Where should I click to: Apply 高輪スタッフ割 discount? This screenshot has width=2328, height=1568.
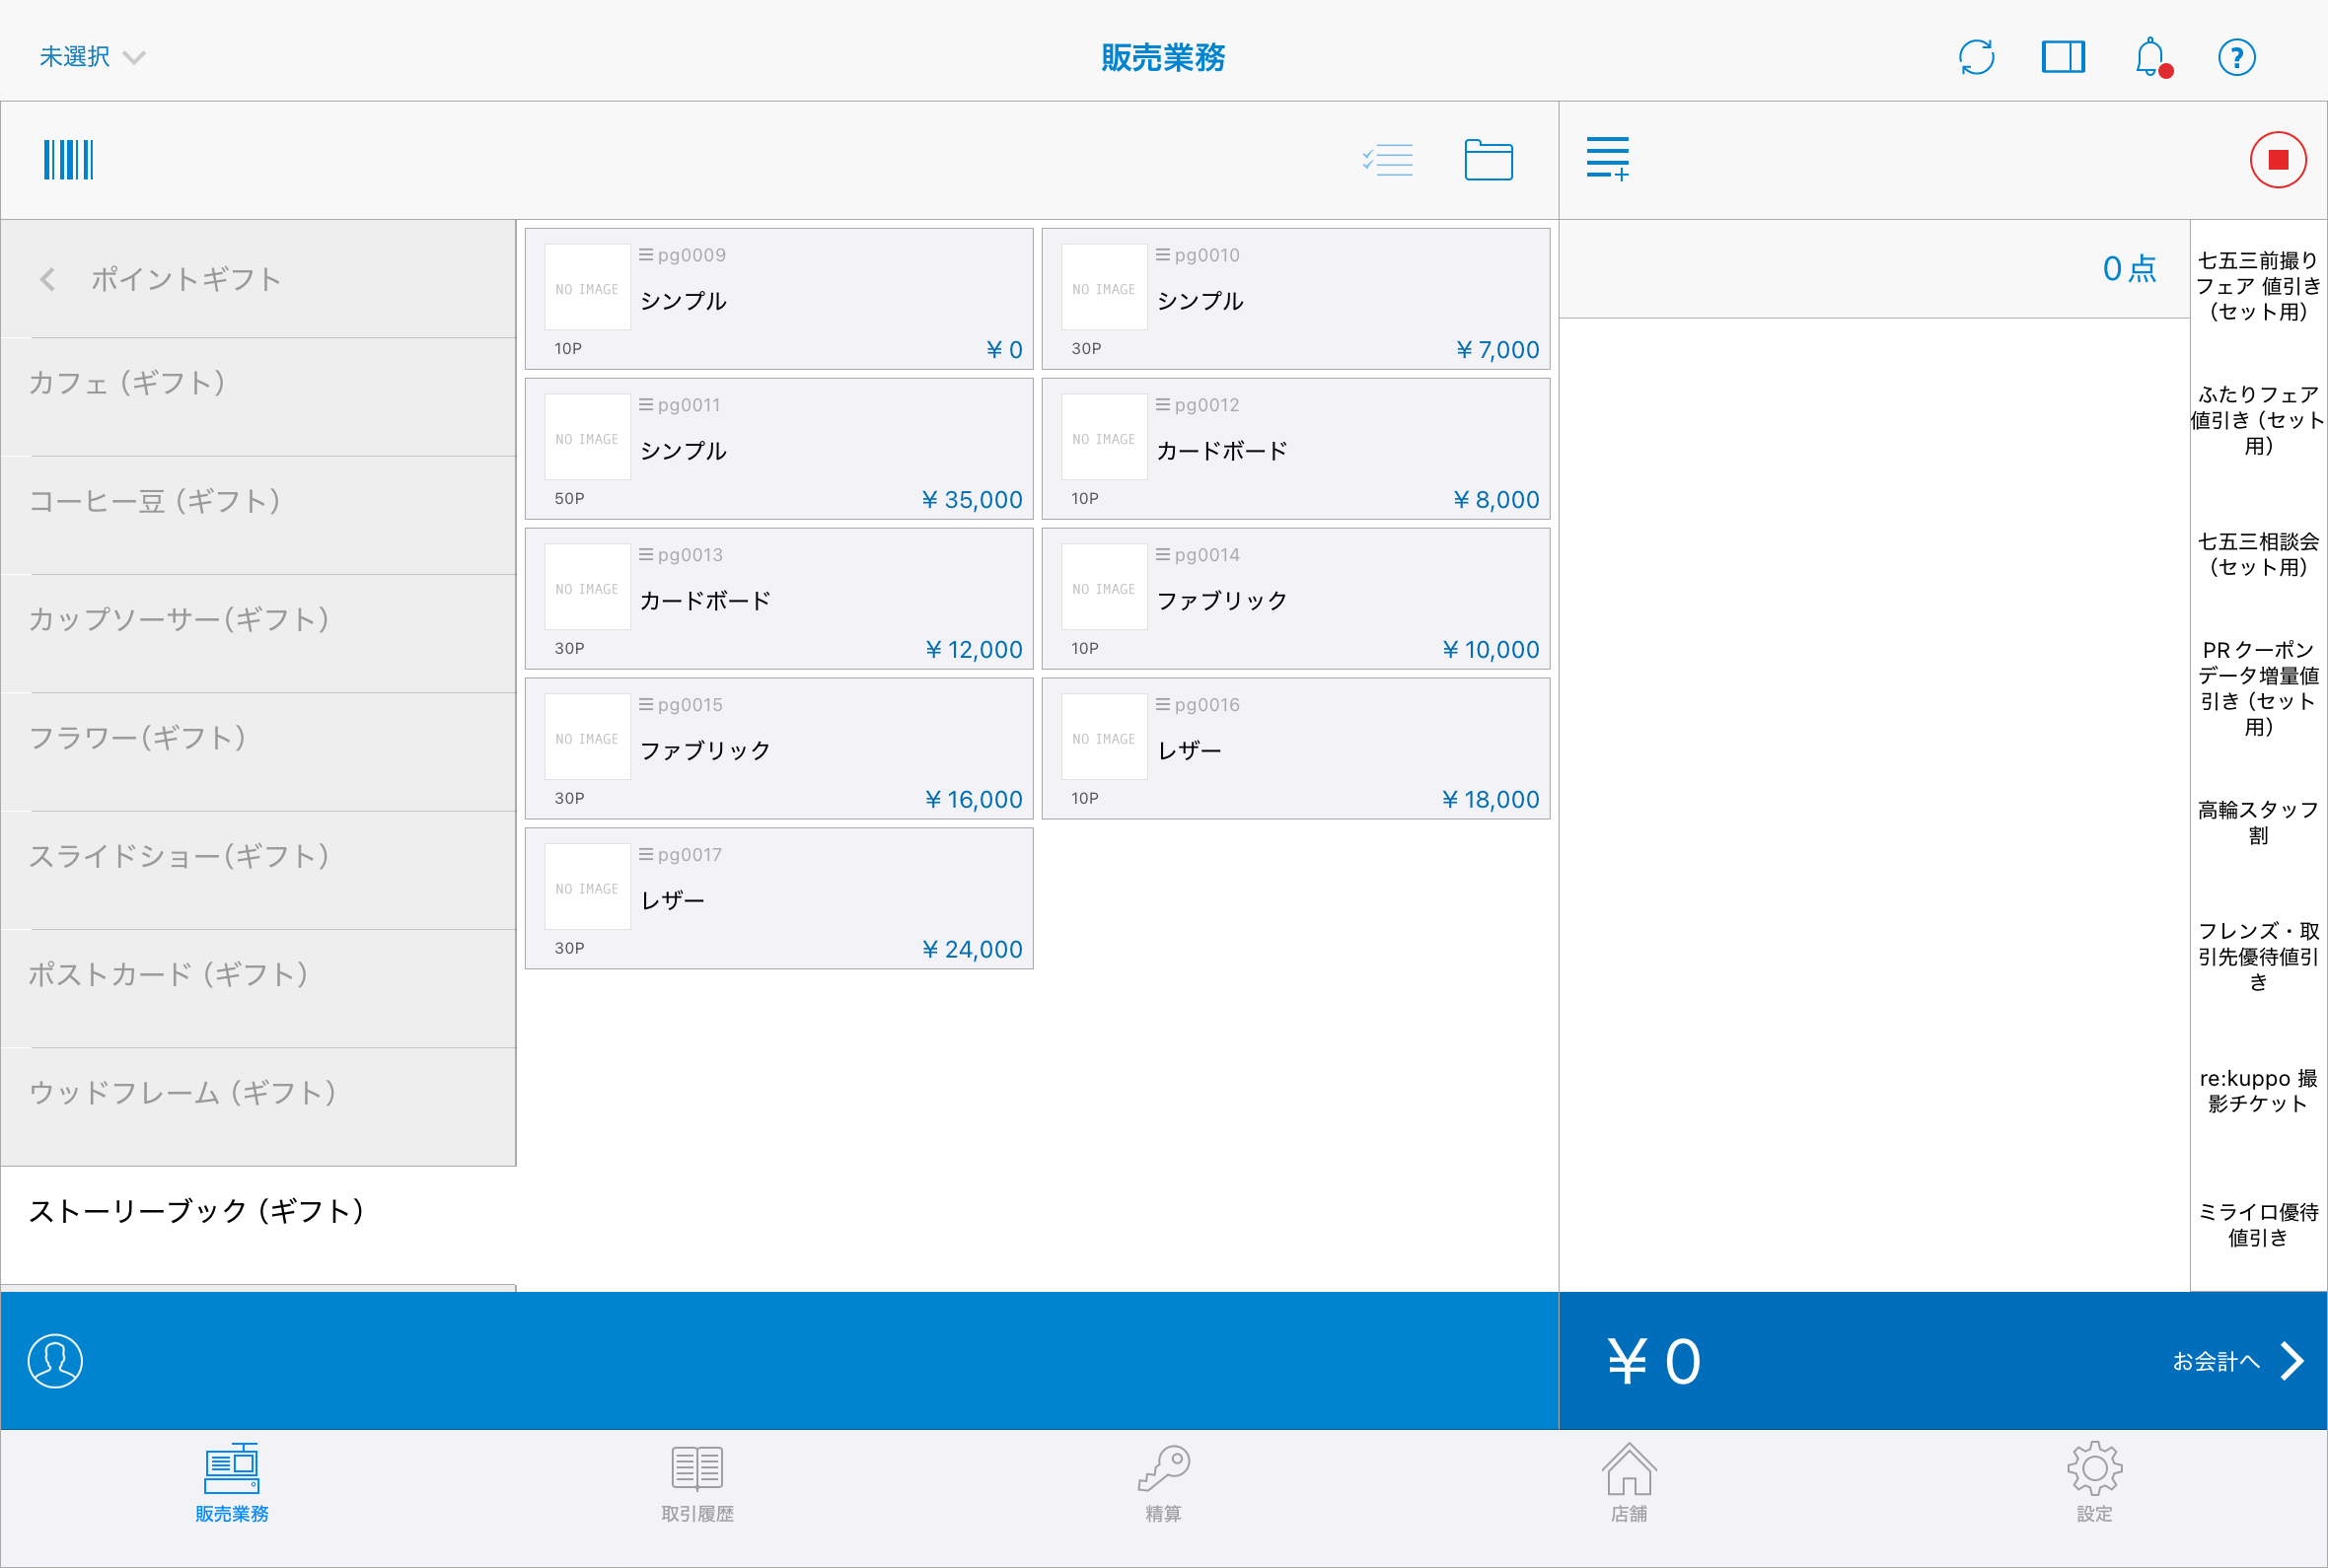click(2258, 822)
